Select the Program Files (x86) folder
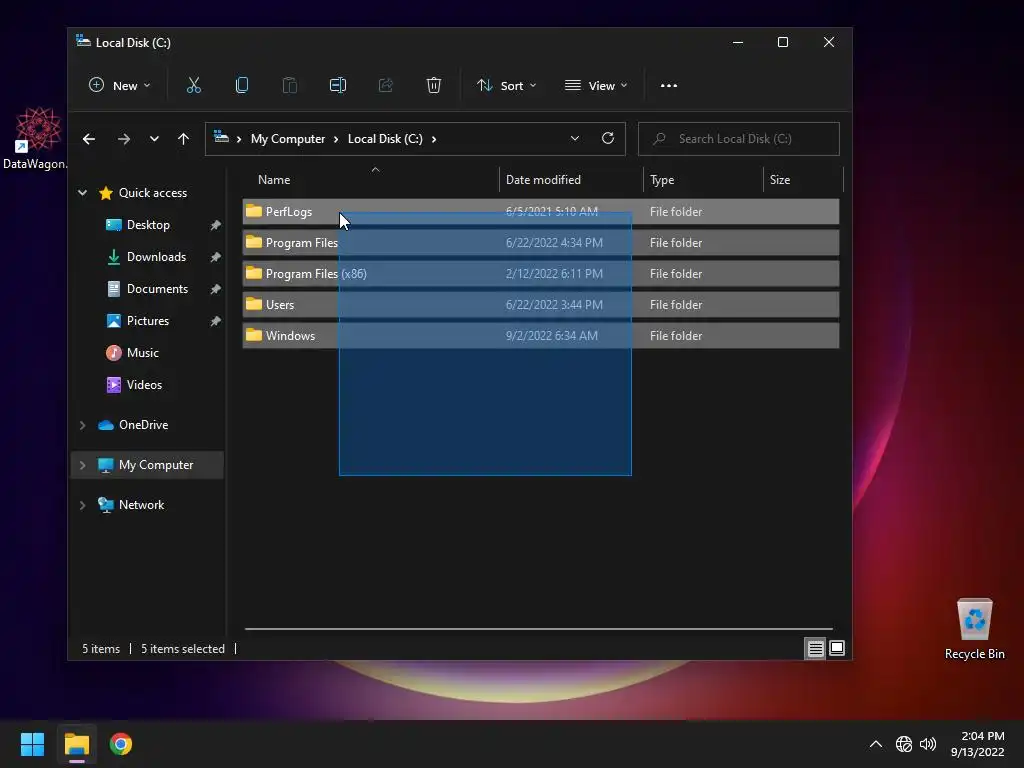 541,274
